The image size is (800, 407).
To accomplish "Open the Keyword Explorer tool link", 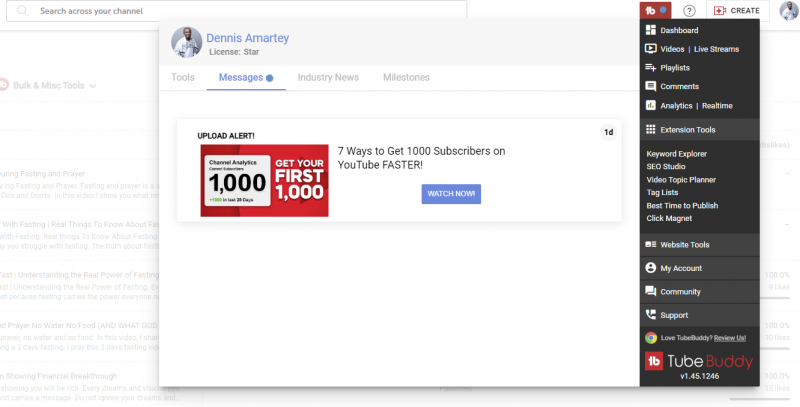I will click(676, 154).
